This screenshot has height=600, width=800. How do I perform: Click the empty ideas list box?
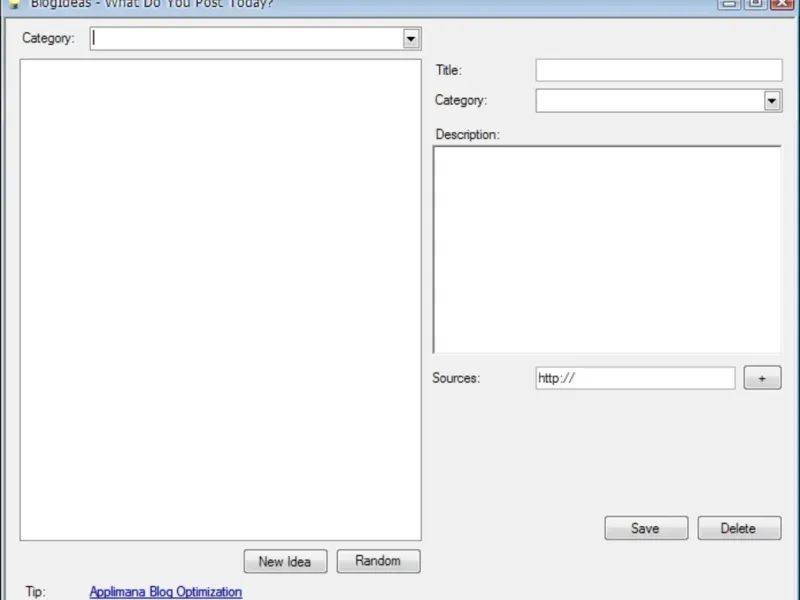(x=220, y=300)
